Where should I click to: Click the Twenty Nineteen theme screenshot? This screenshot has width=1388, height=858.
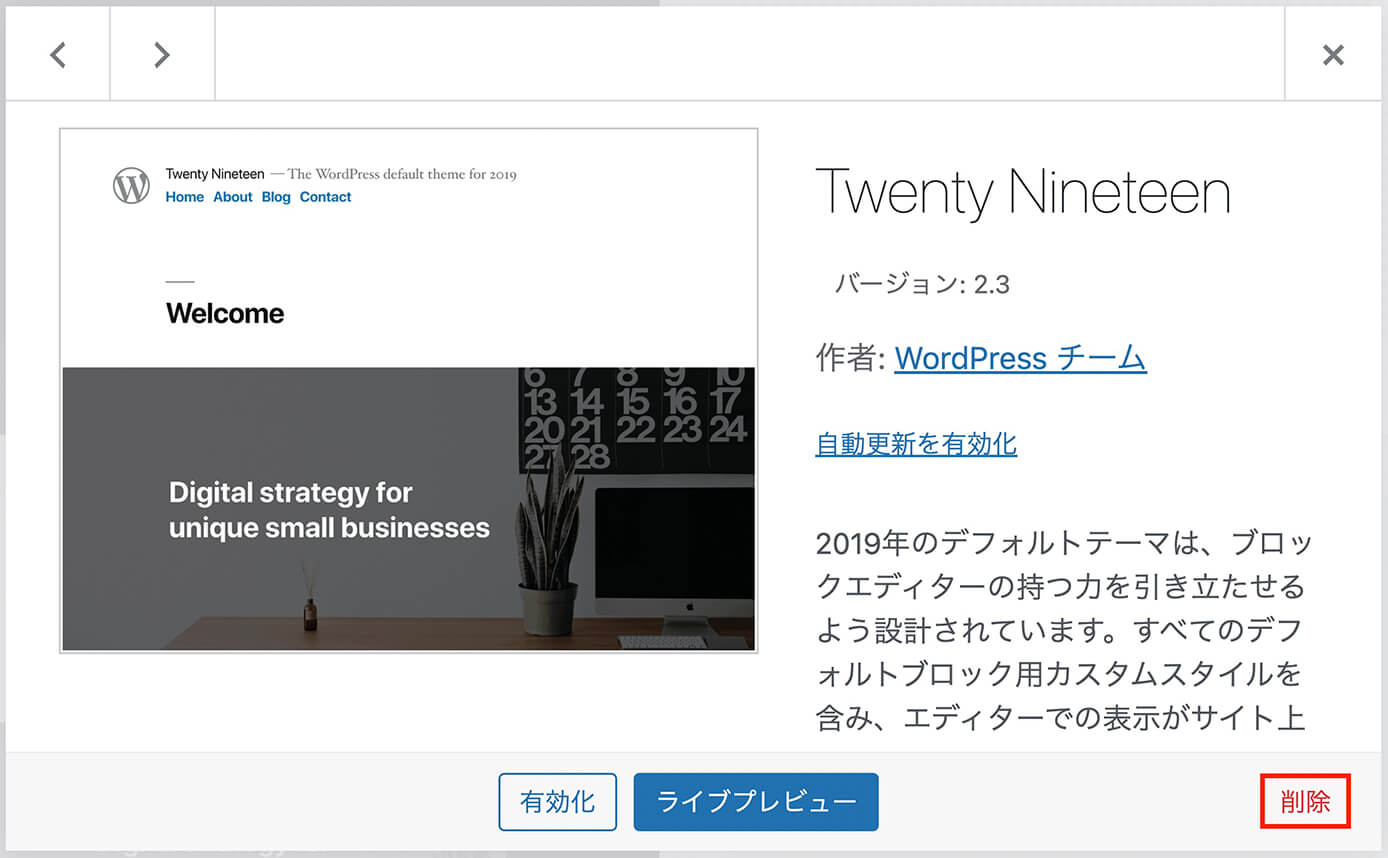pos(408,390)
